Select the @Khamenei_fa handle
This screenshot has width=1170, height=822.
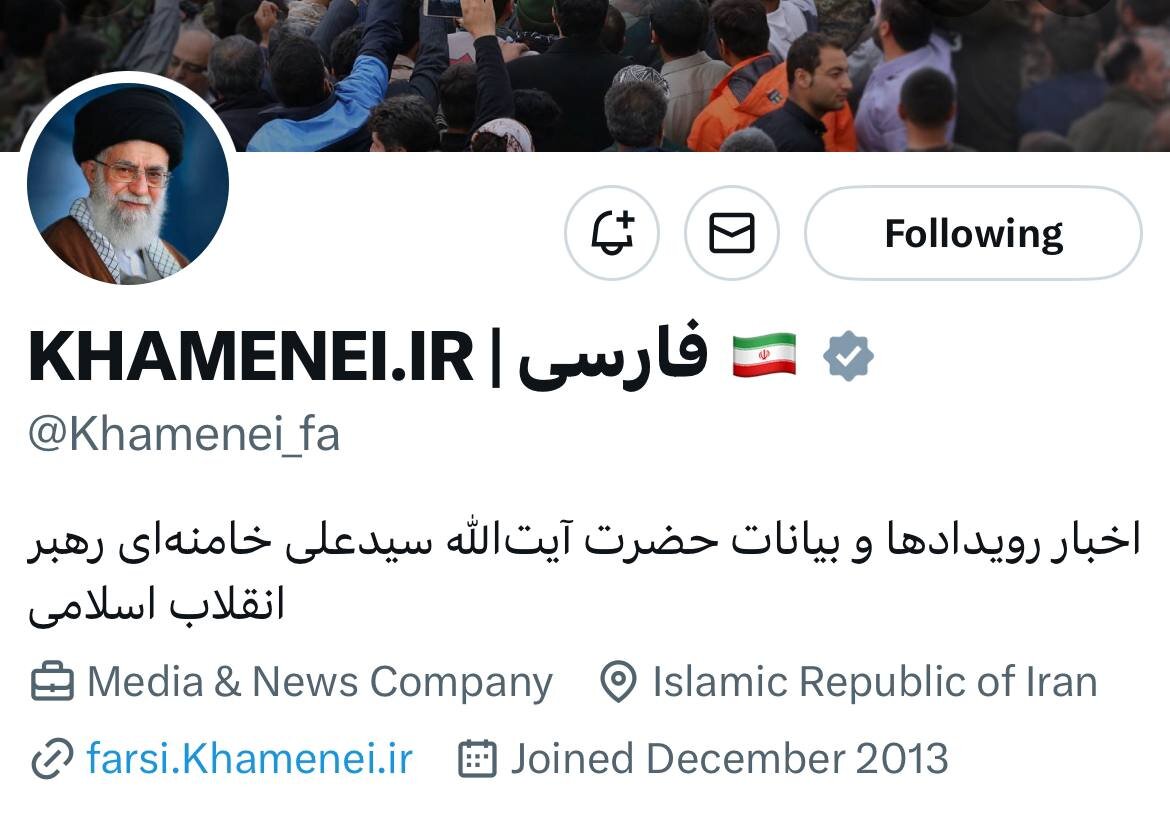[184, 434]
